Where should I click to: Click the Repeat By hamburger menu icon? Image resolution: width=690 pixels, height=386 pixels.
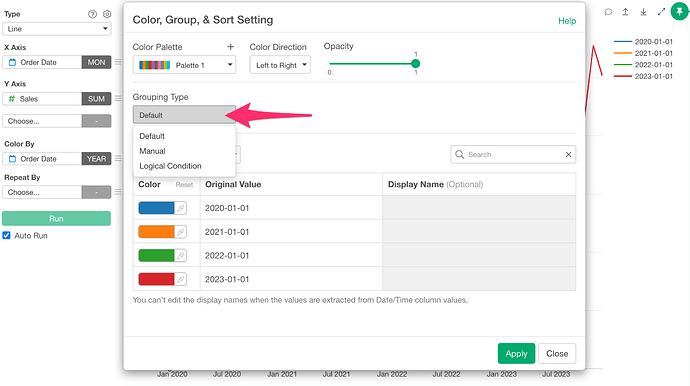tap(118, 192)
